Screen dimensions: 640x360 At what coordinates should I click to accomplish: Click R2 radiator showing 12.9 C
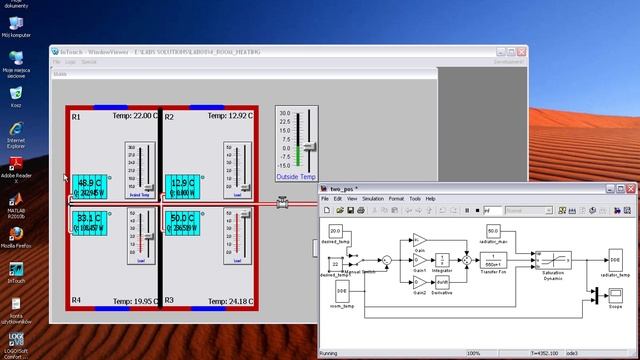tap(182, 187)
